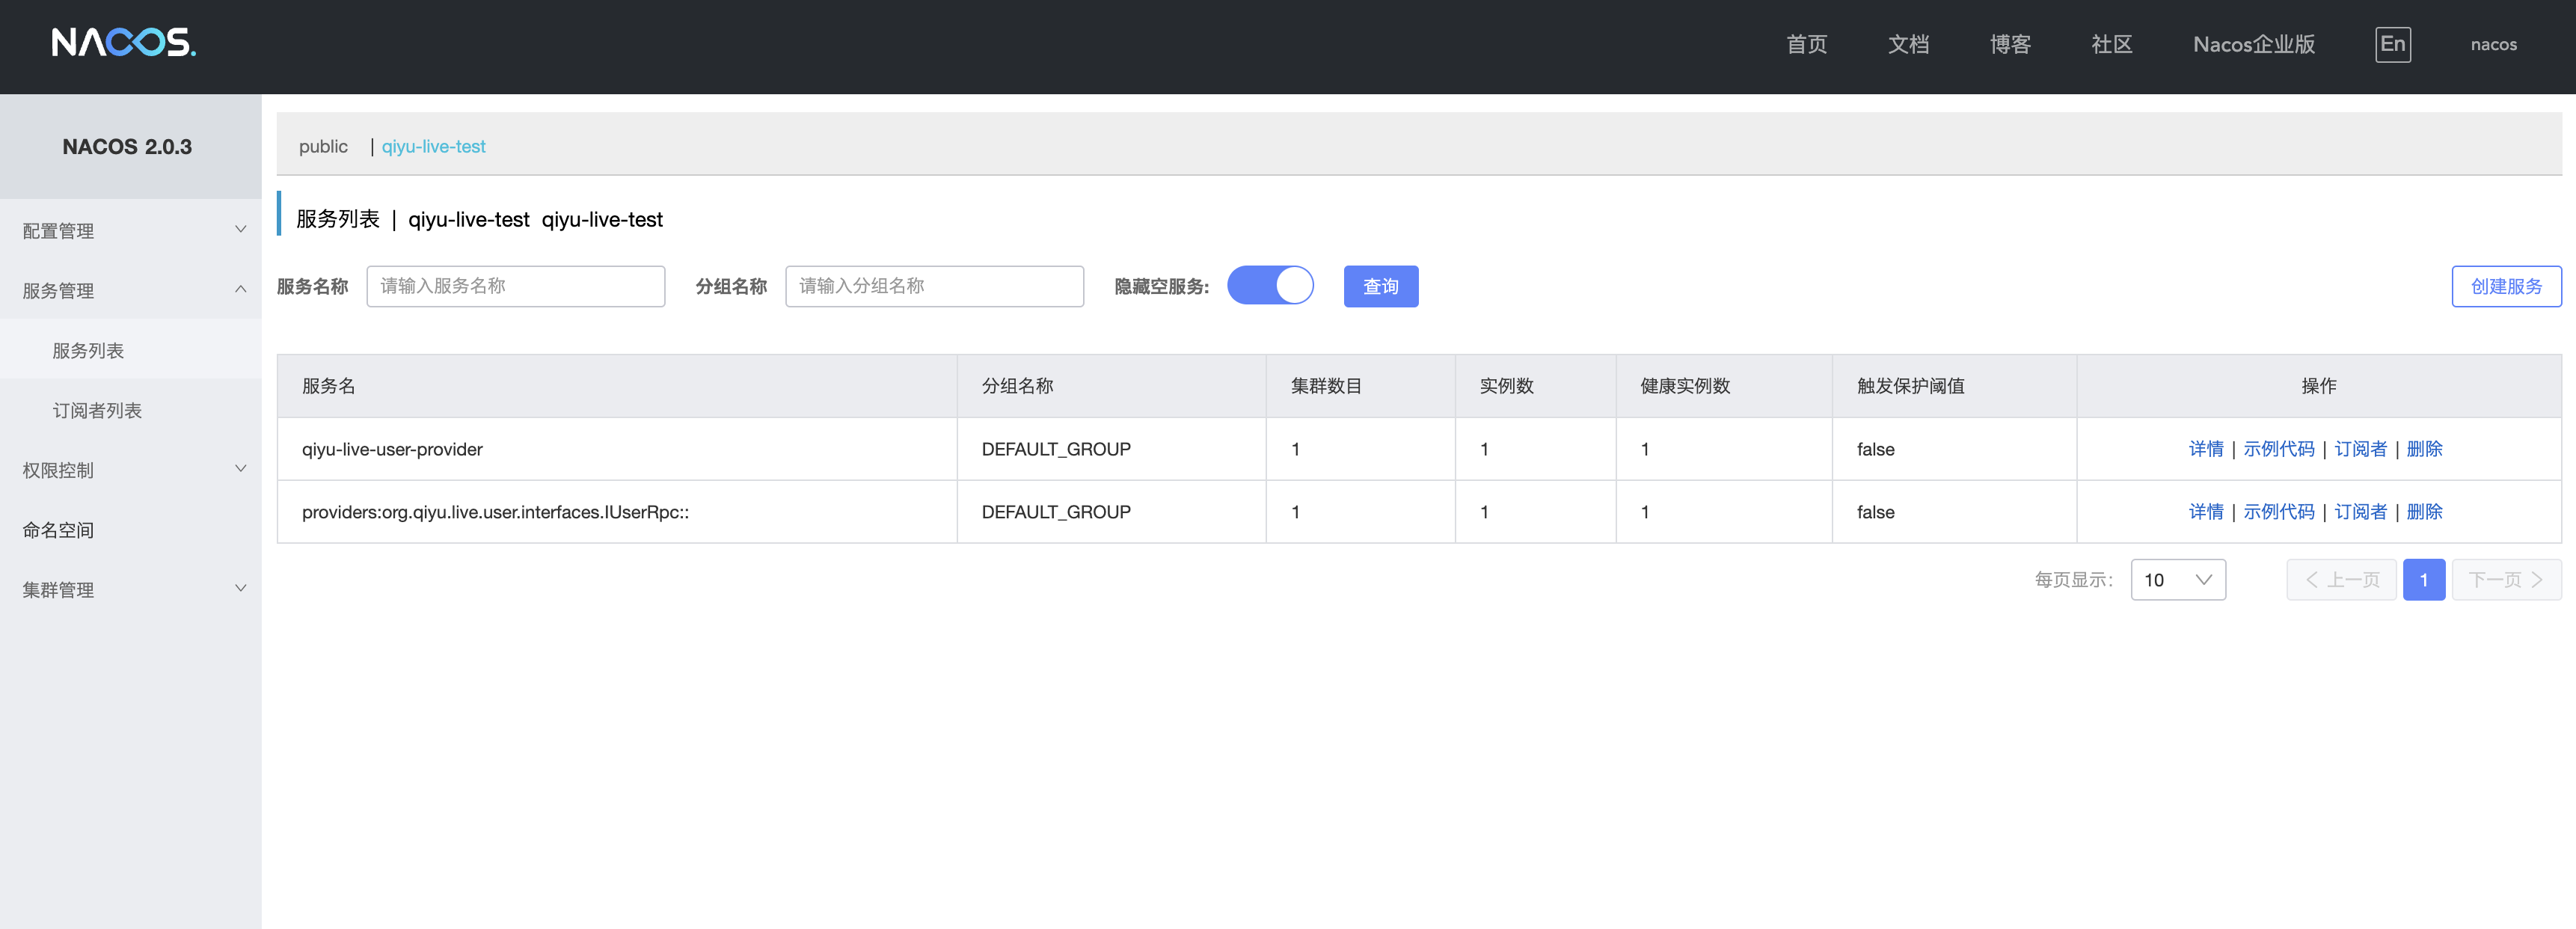
Task: Open 社区 in top navigation
Action: 2112,44
